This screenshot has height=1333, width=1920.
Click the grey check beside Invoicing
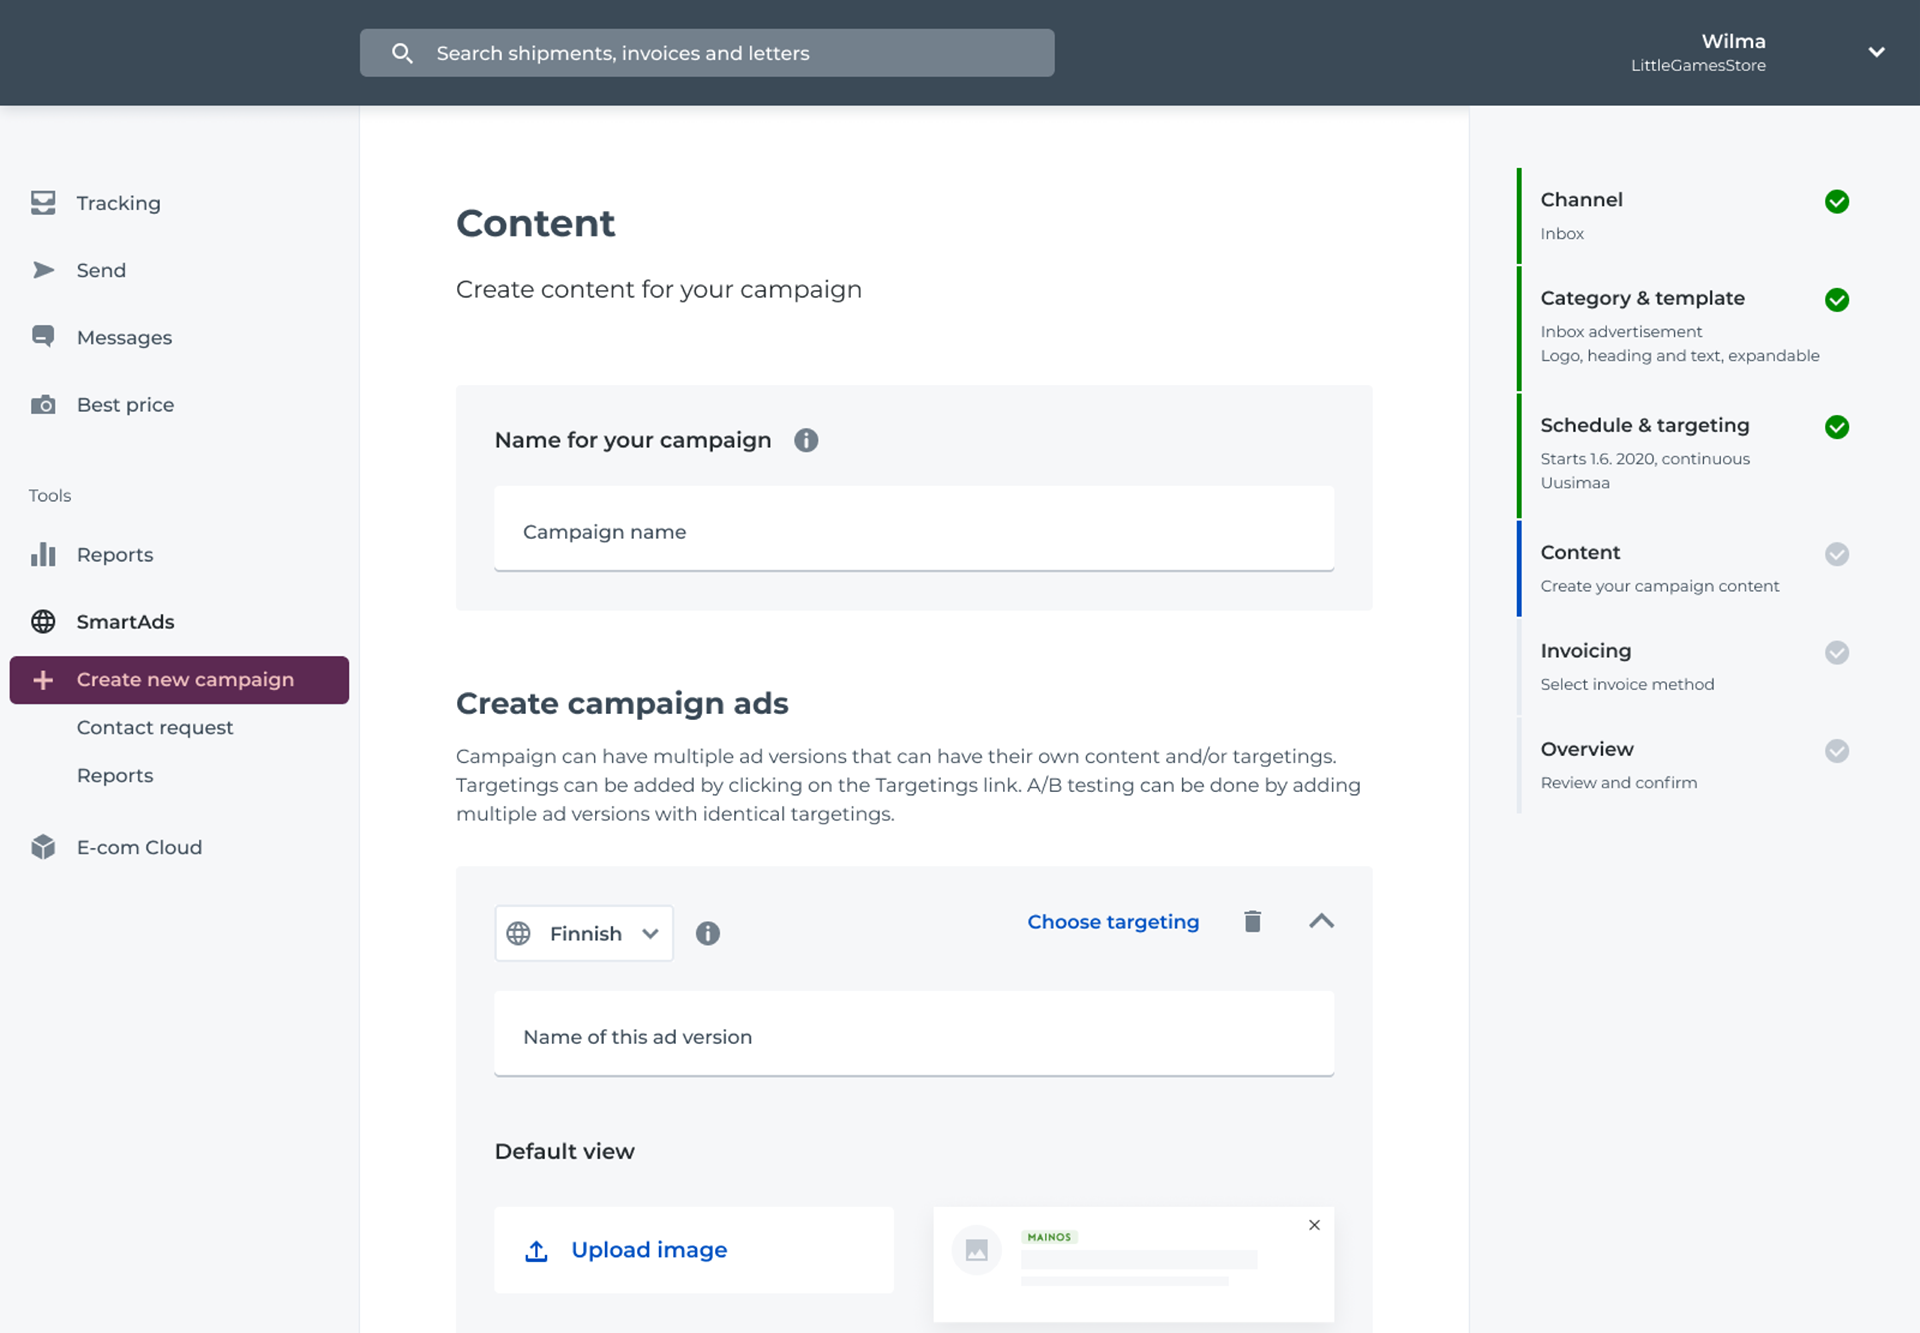1837,652
